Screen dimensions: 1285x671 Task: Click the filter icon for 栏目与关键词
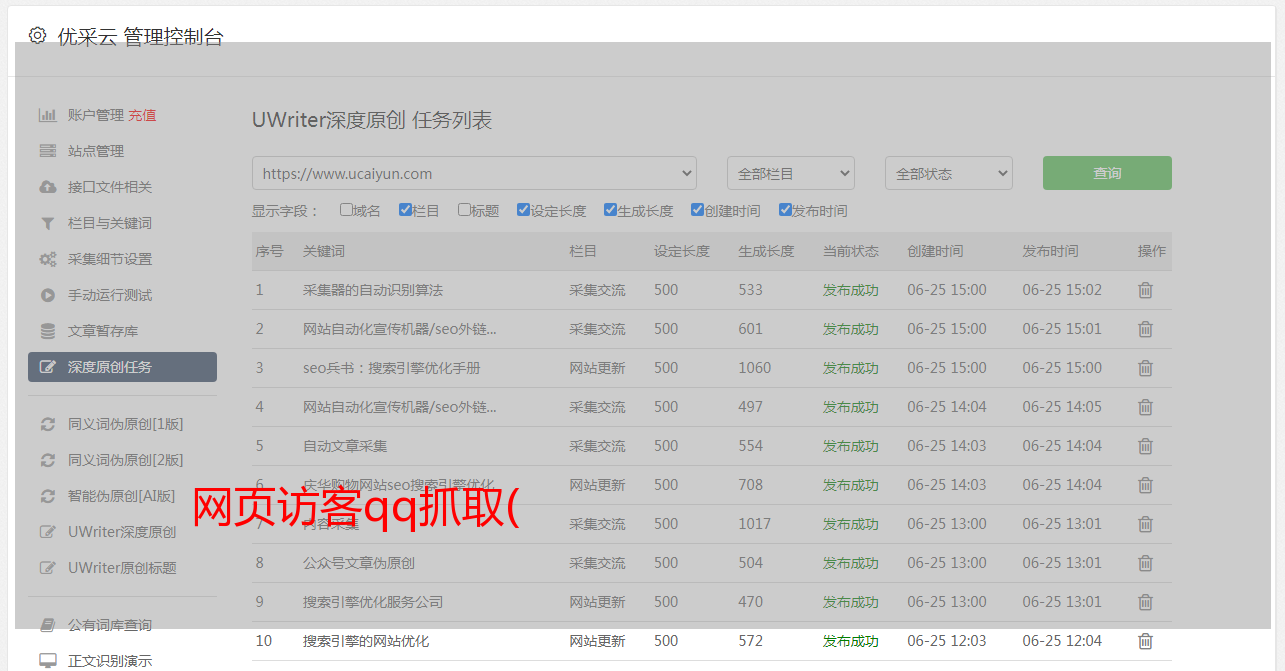(47, 223)
